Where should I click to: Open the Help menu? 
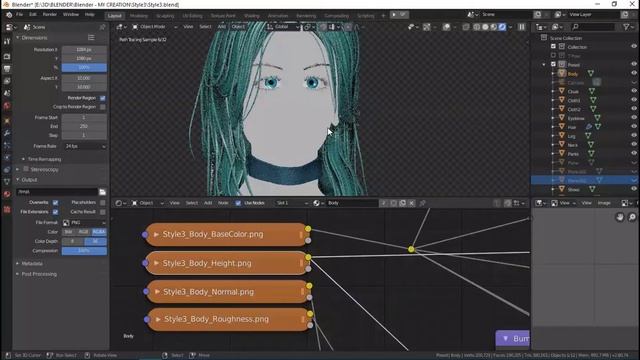(x=89, y=14)
